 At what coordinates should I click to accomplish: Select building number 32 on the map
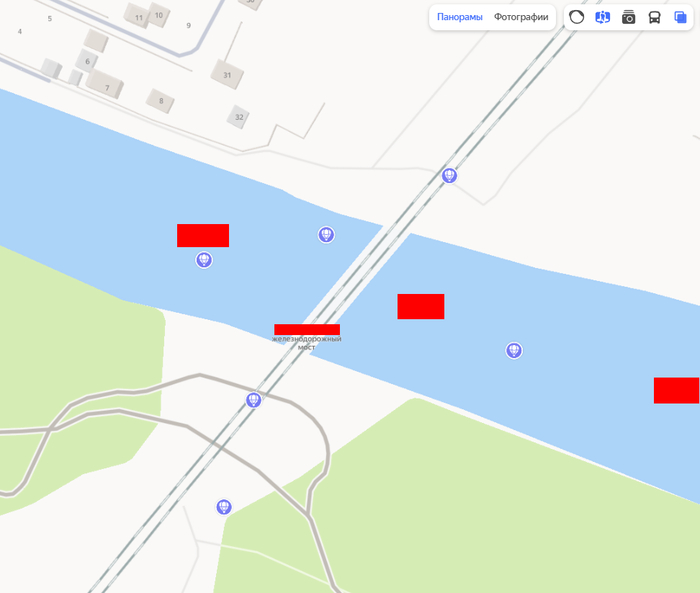[239, 117]
